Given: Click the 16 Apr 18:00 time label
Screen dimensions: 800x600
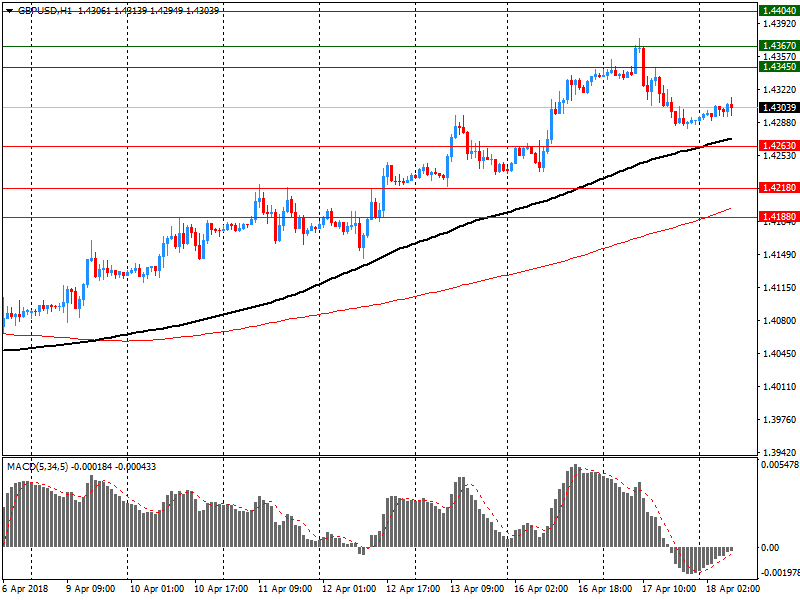Looking at the screenshot, I should click(605, 588).
